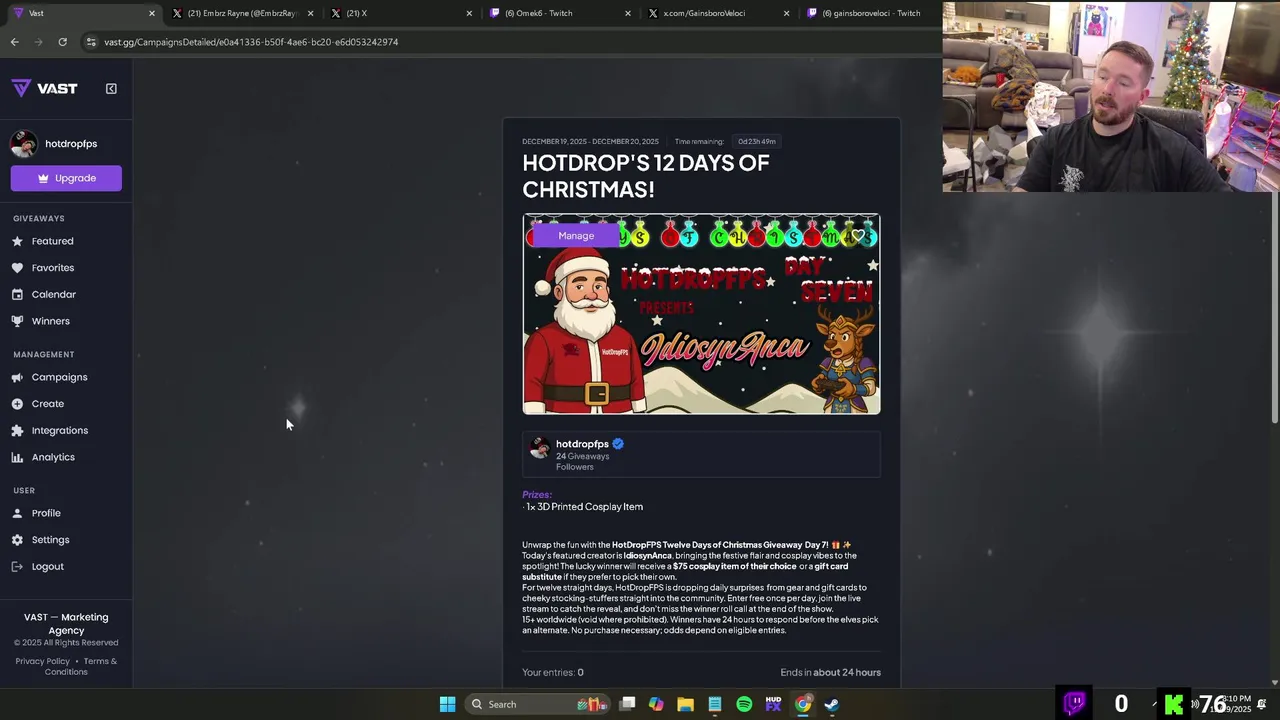The image size is (1280, 720).
Task: Click Terms & Conditions link
Action: (81, 666)
